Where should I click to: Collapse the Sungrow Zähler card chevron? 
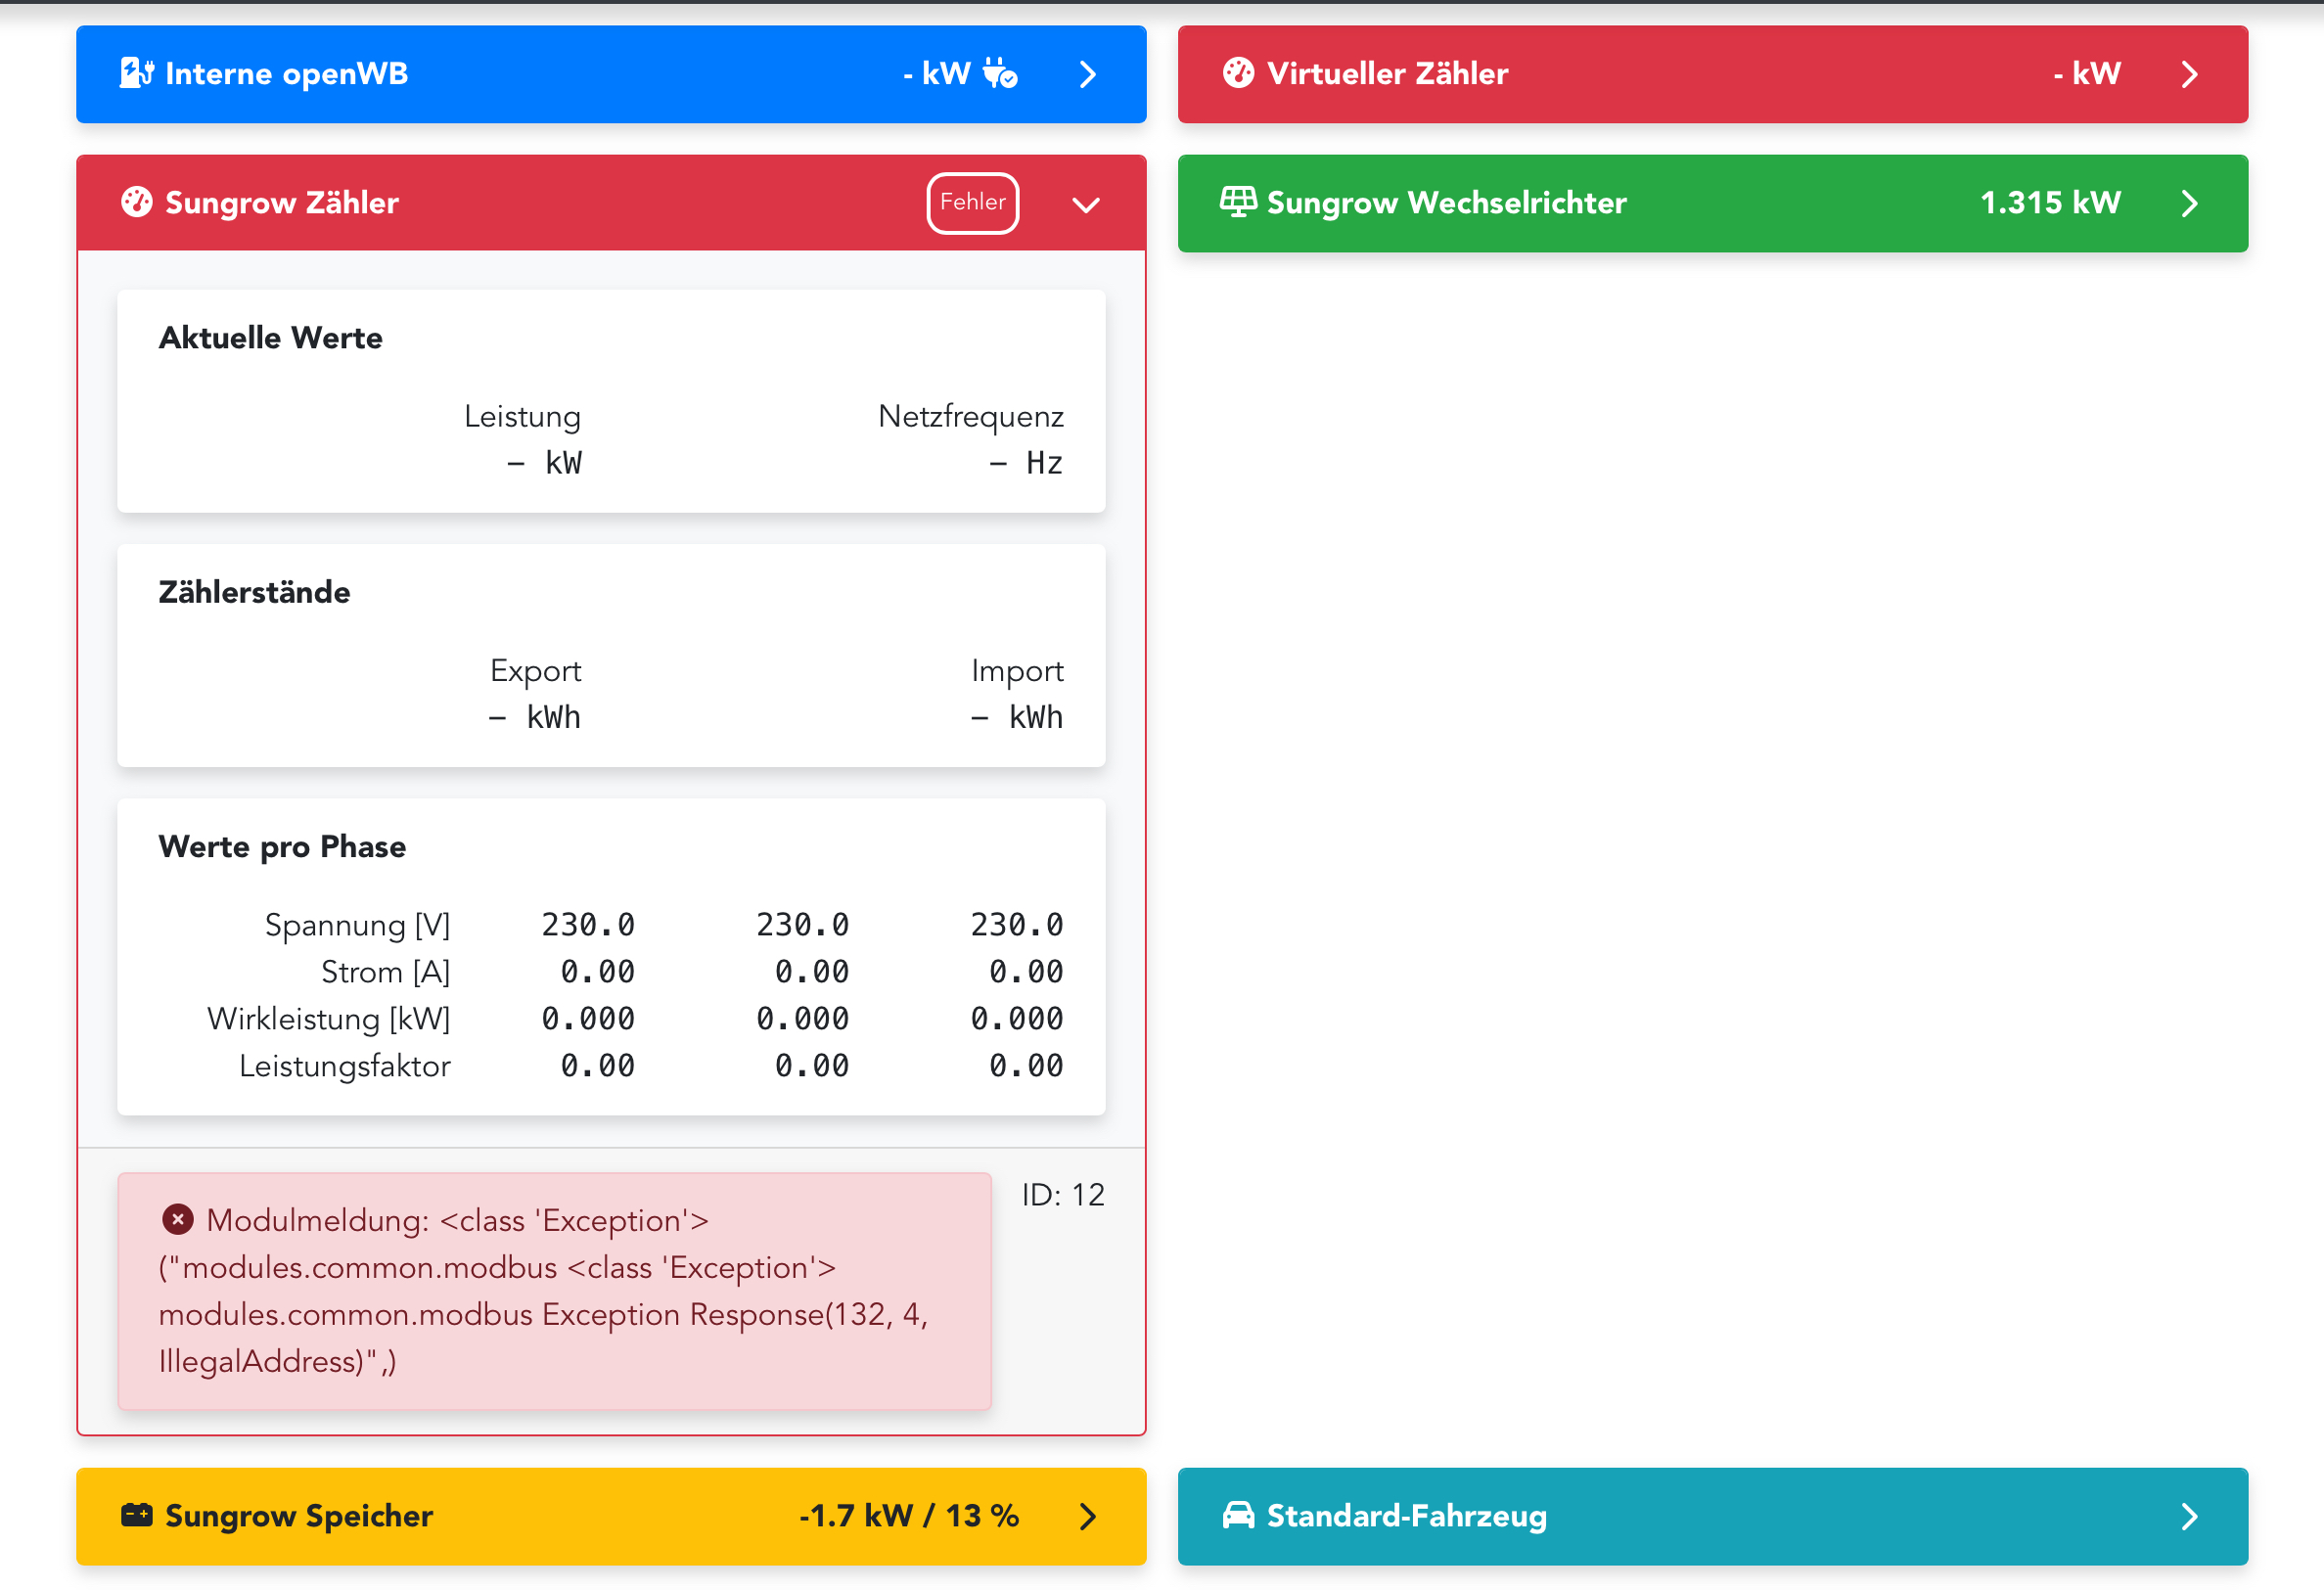coord(1086,205)
